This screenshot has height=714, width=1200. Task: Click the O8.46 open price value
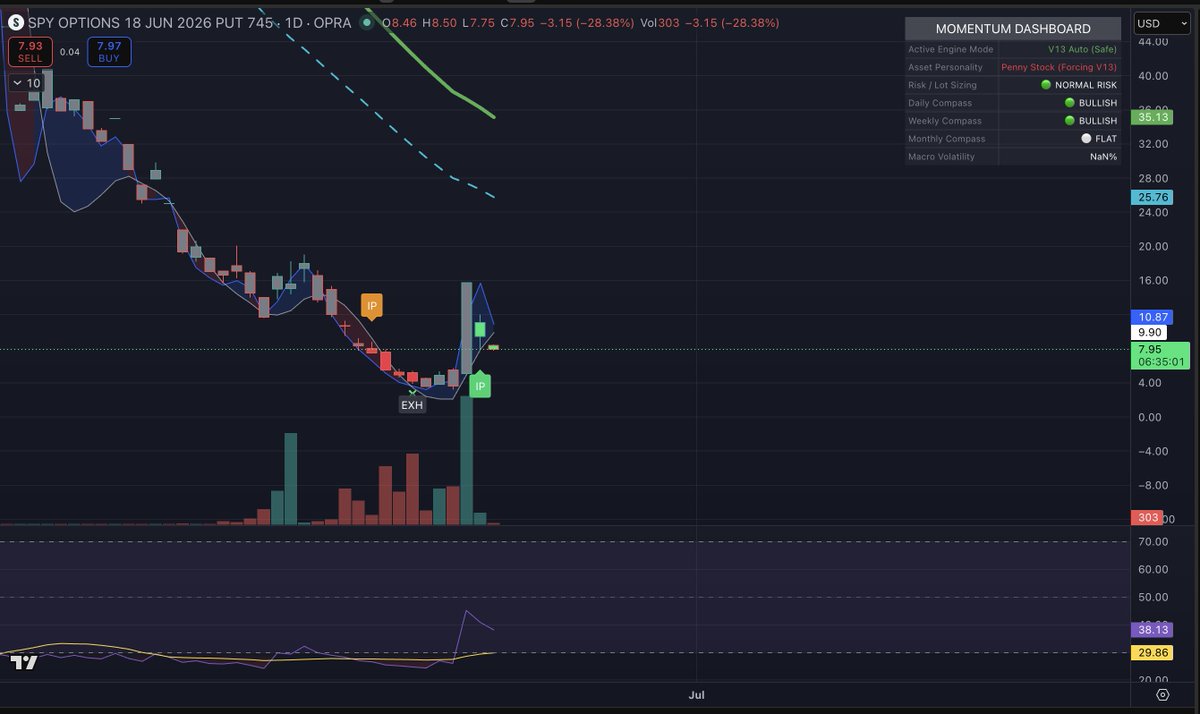tap(401, 22)
